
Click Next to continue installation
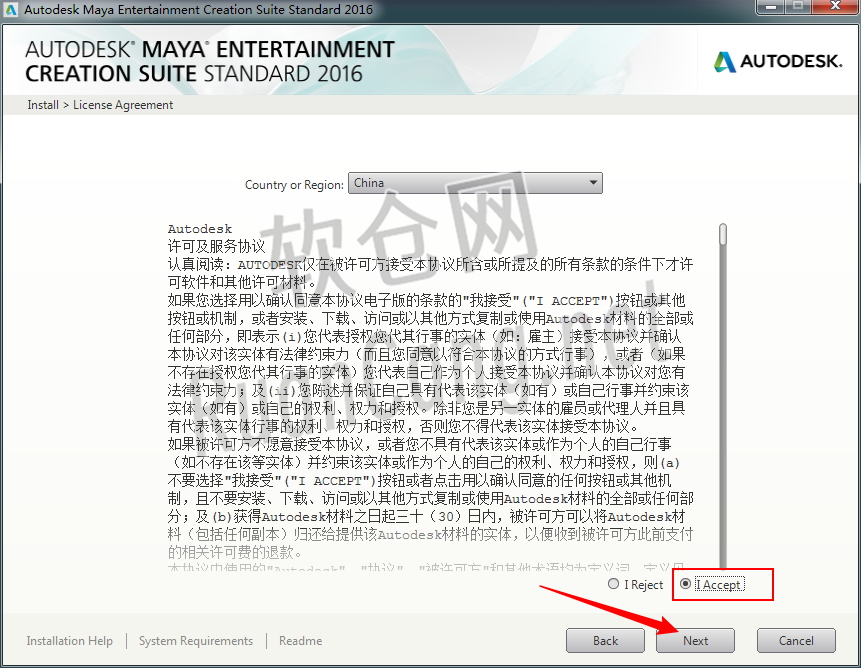(694, 640)
